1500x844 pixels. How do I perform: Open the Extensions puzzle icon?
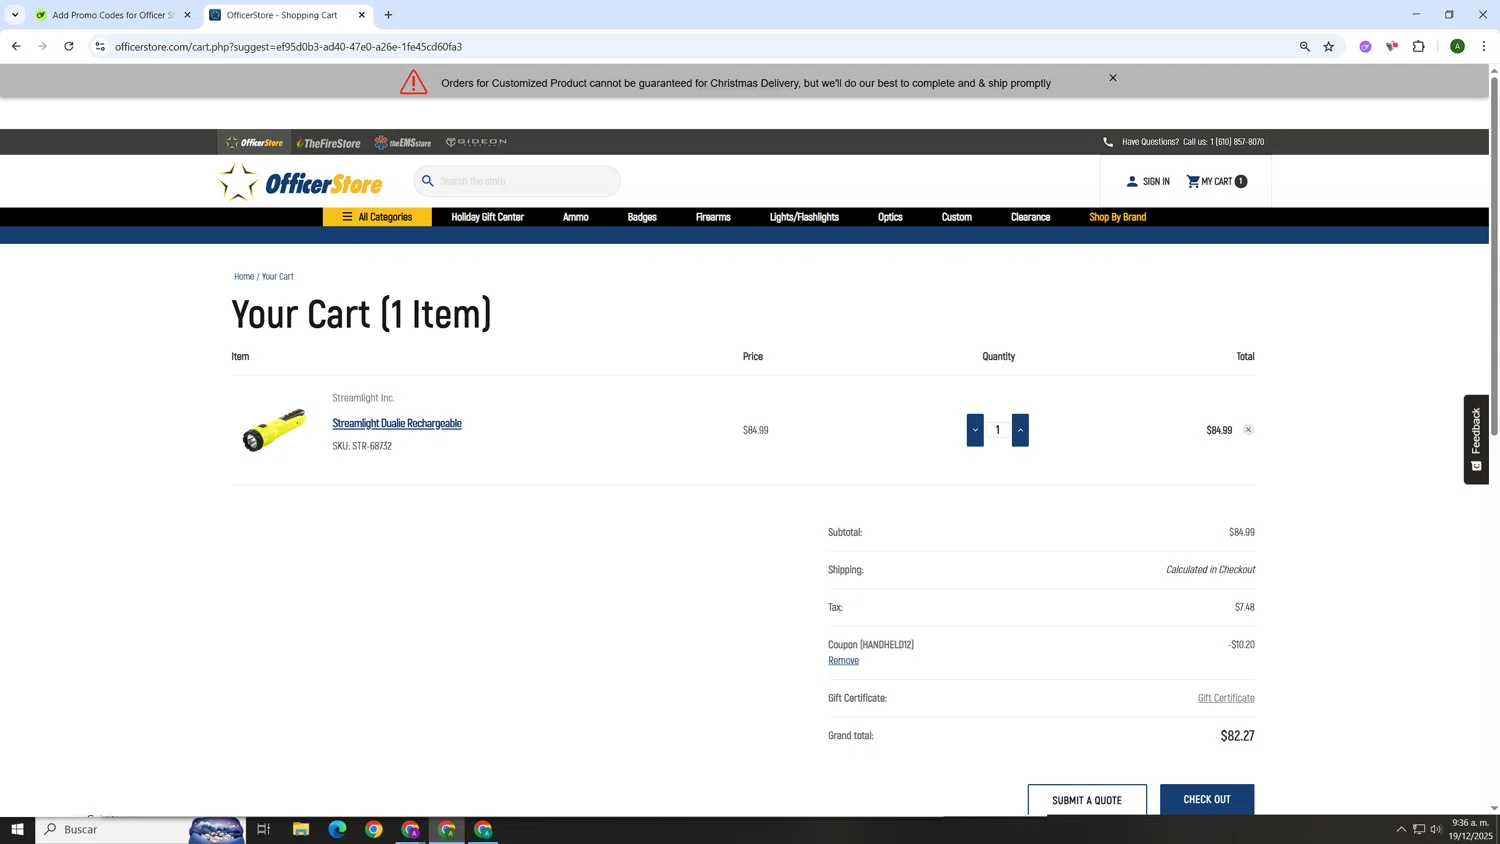1419,46
